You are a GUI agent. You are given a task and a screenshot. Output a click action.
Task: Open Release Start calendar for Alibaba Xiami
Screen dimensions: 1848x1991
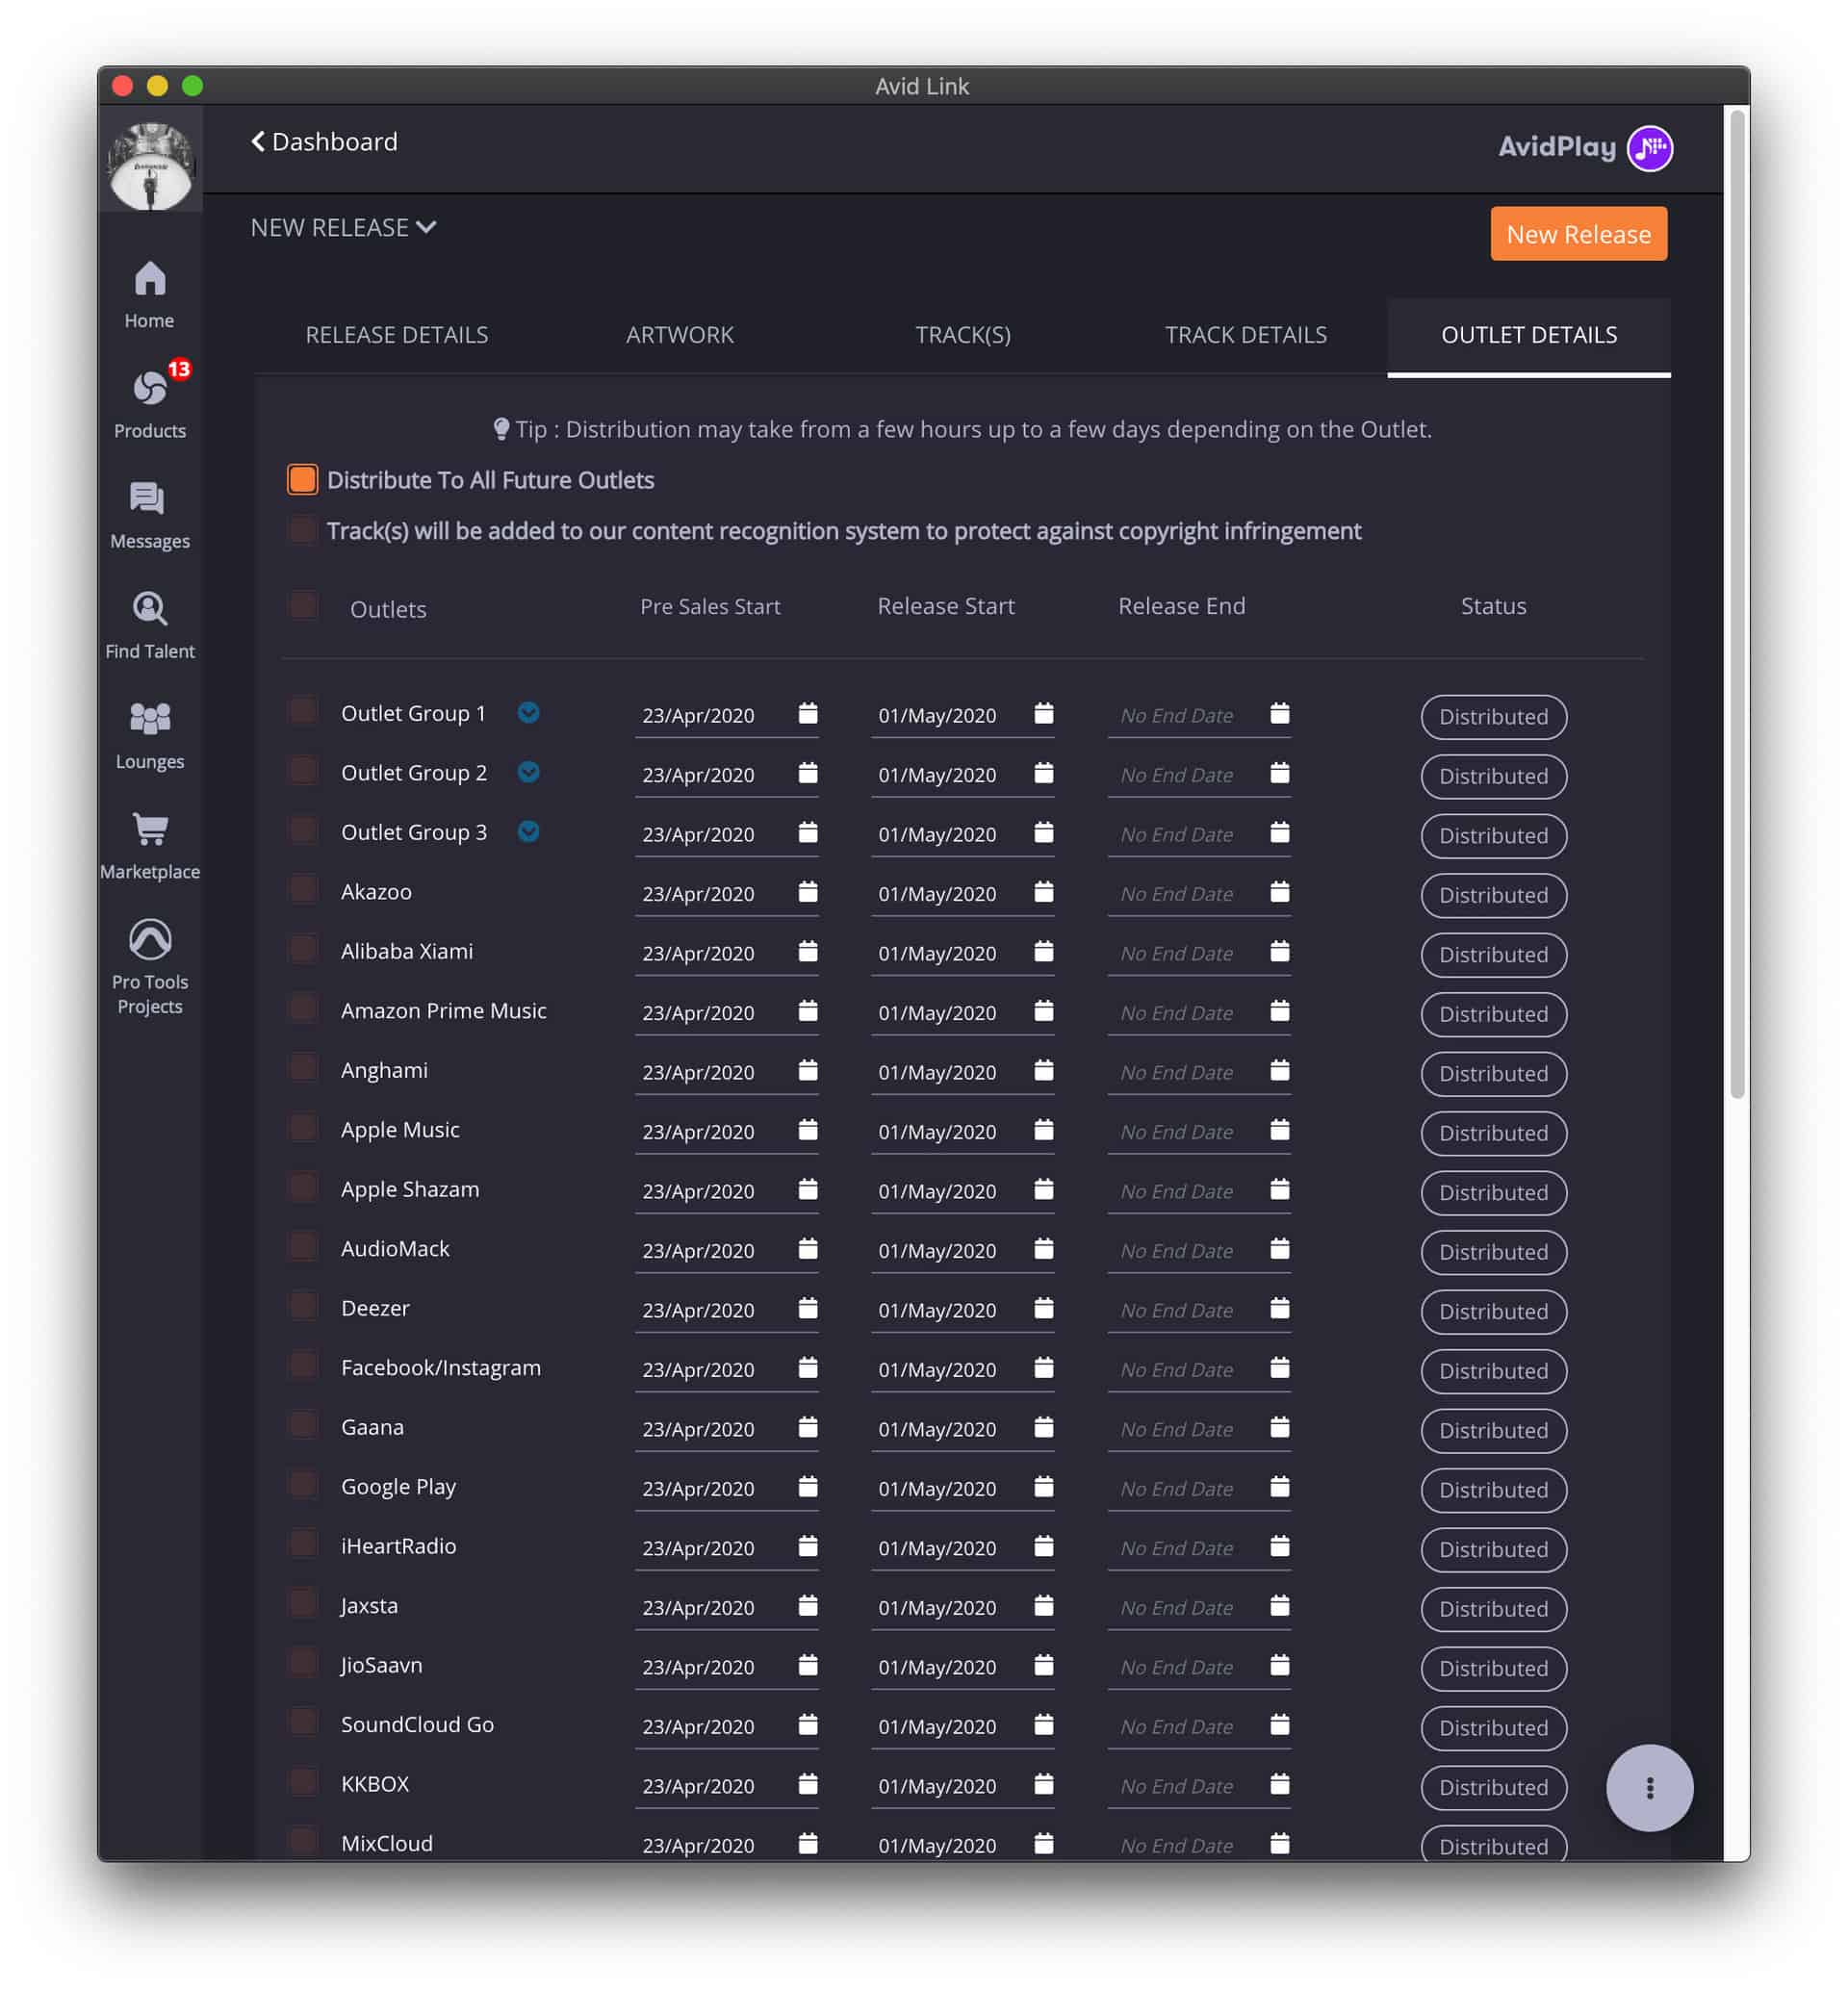[x=1043, y=951]
